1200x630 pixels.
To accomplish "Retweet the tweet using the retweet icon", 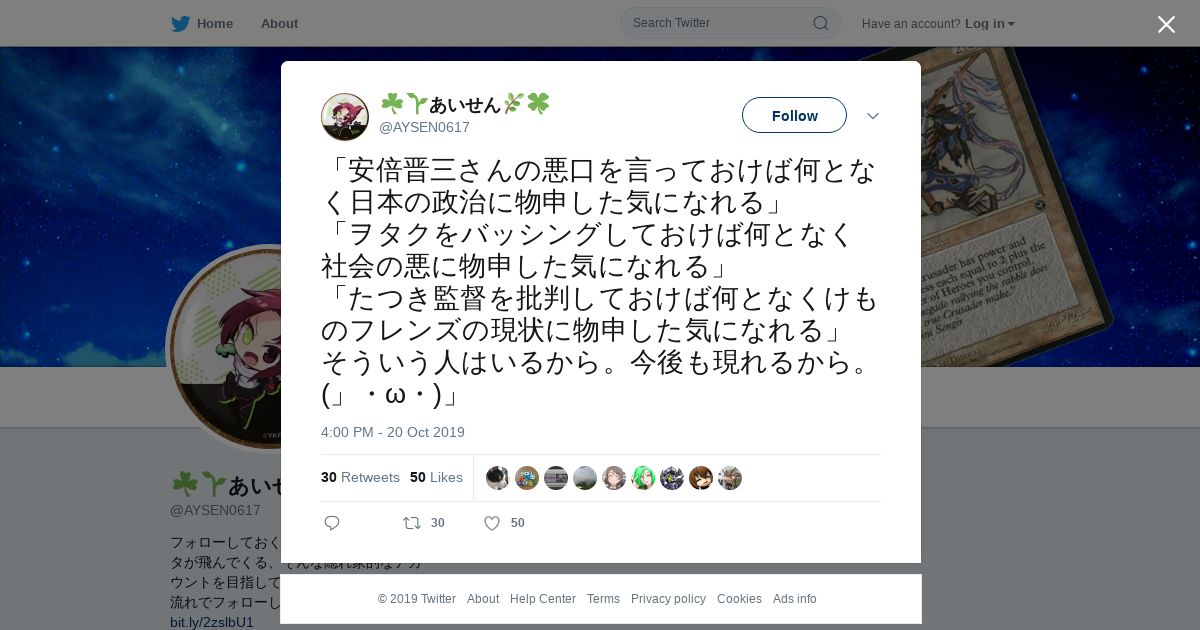I will tap(412, 523).
